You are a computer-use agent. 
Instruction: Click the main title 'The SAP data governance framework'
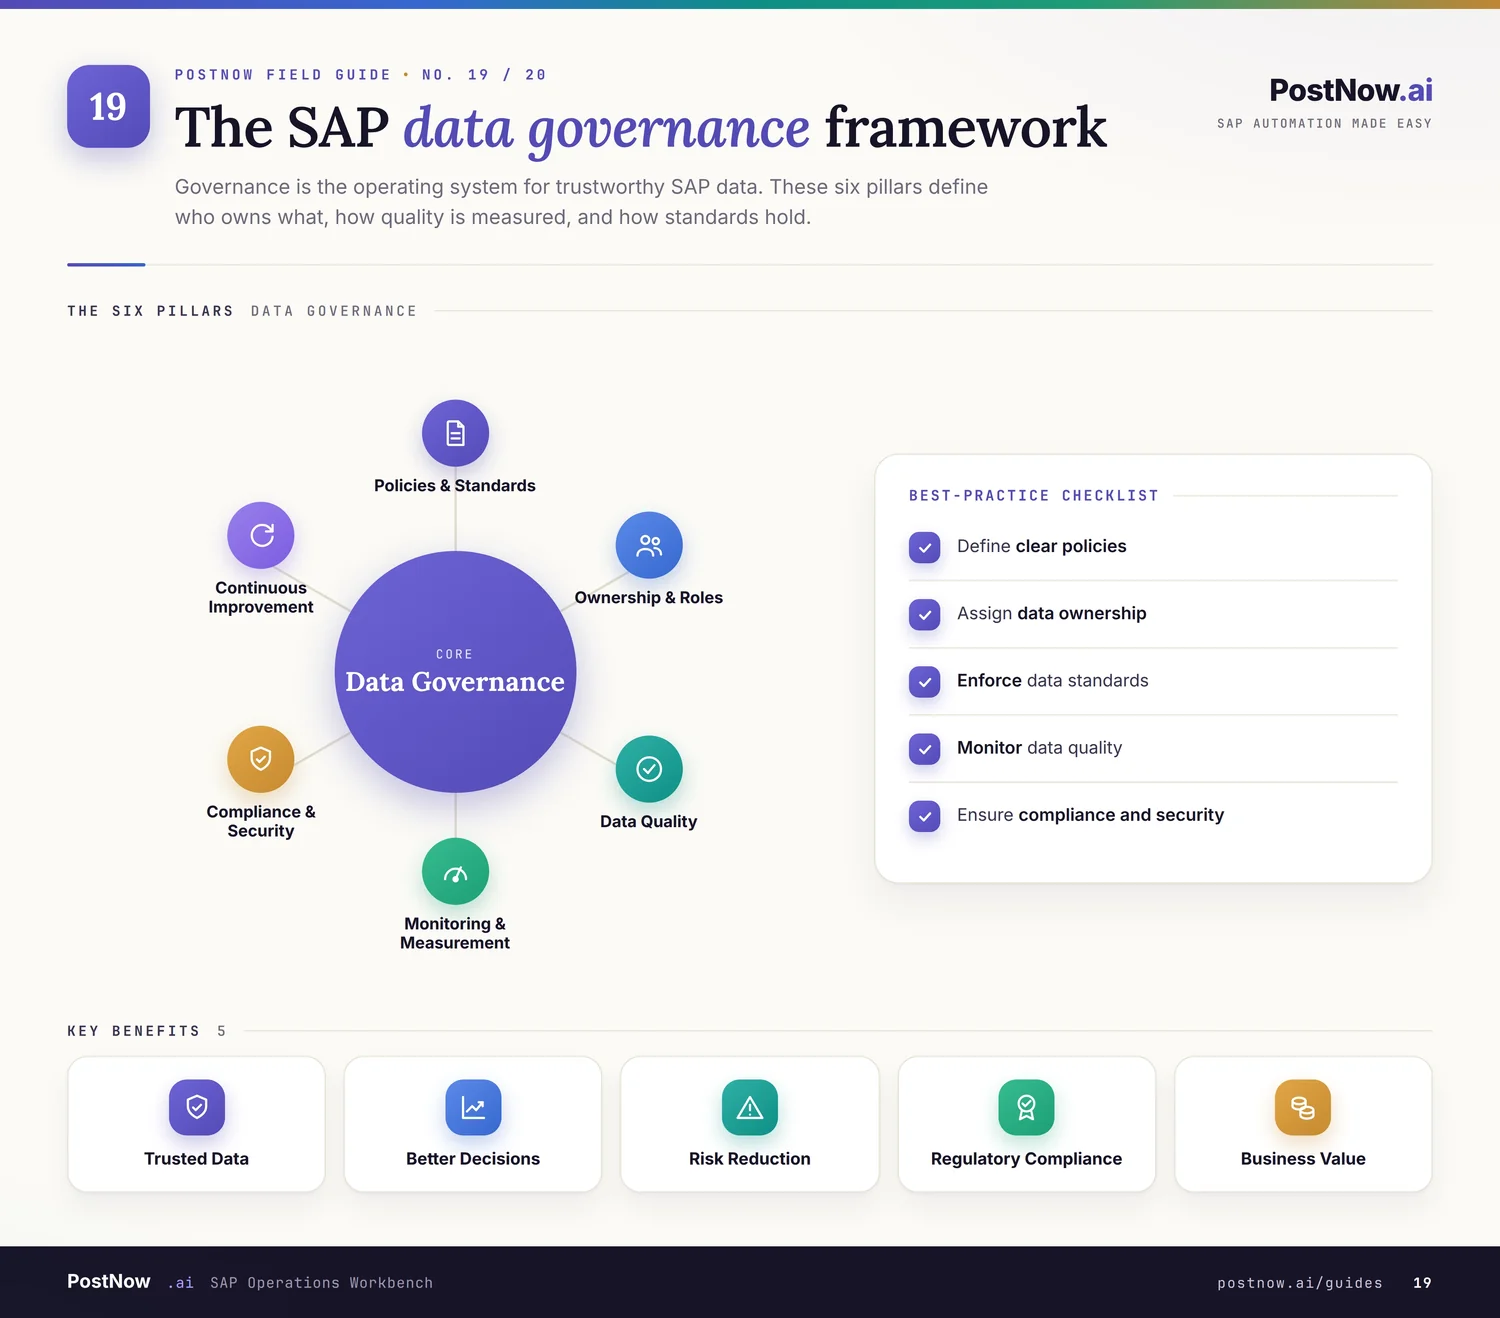pyautogui.click(x=641, y=129)
